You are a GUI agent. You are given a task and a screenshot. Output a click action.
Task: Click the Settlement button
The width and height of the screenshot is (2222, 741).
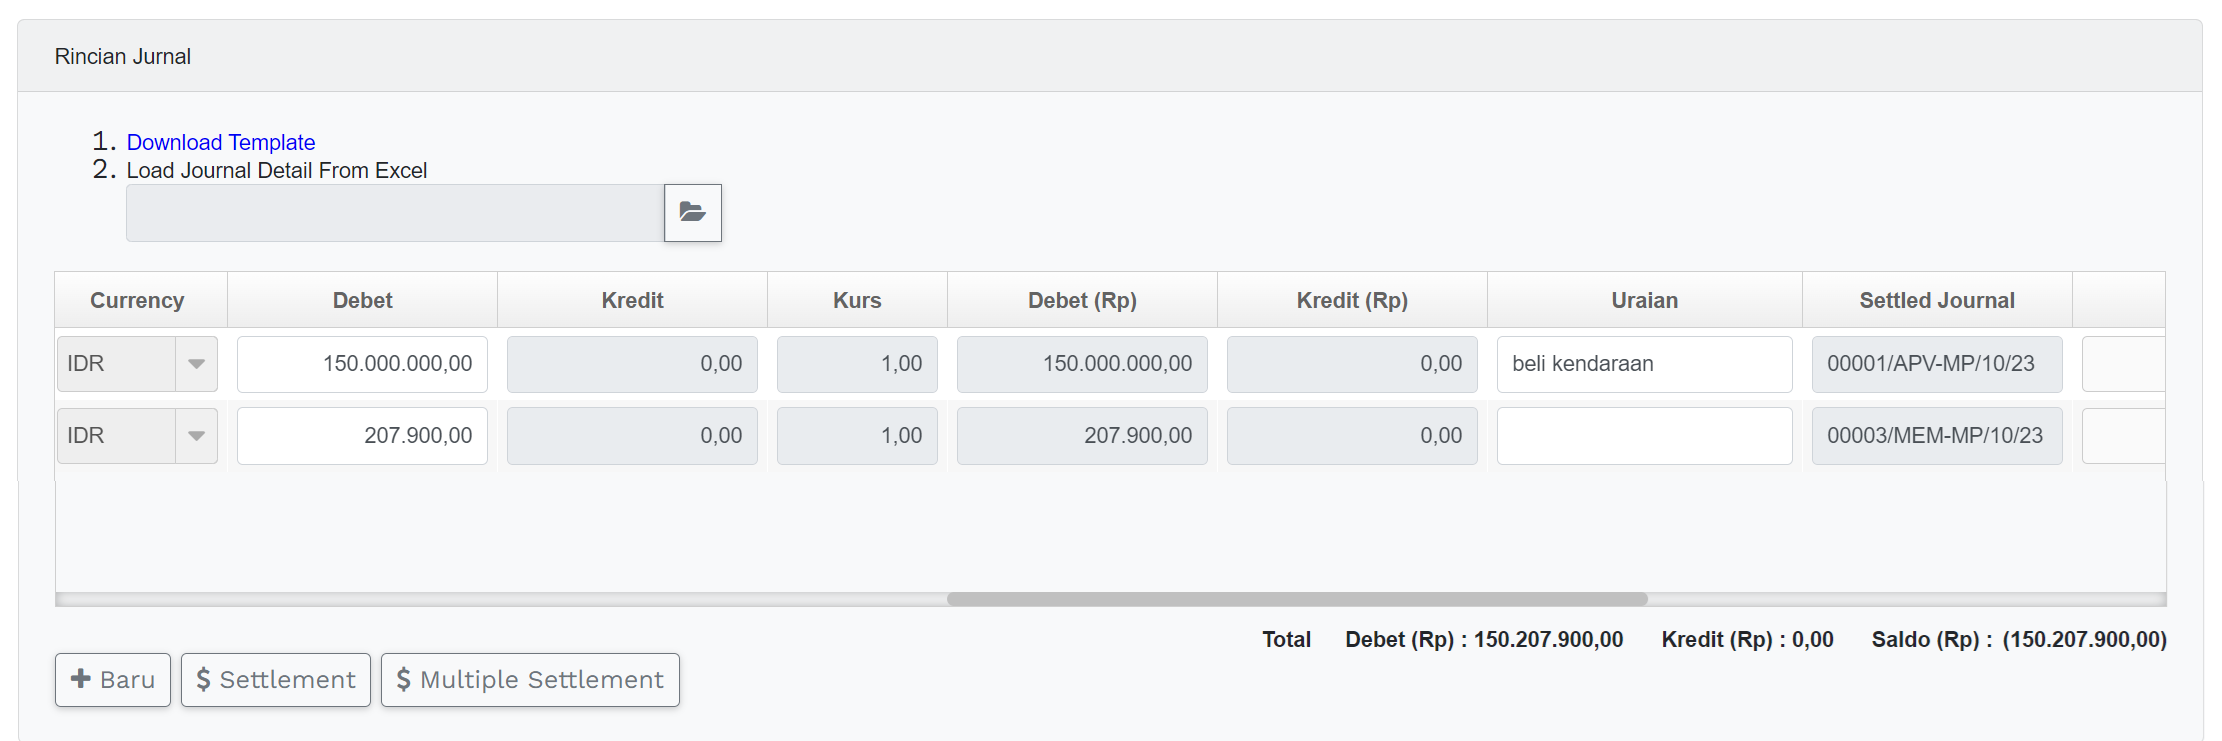point(276,680)
